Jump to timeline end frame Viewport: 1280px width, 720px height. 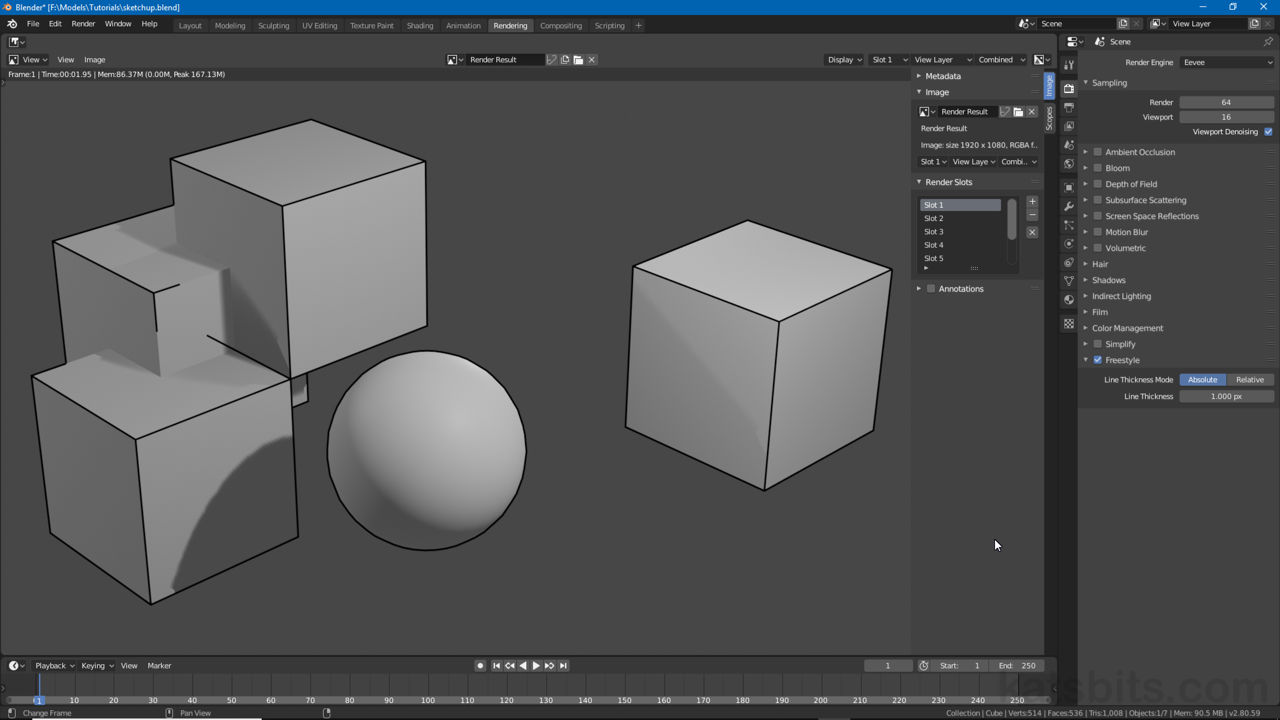(563, 666)
